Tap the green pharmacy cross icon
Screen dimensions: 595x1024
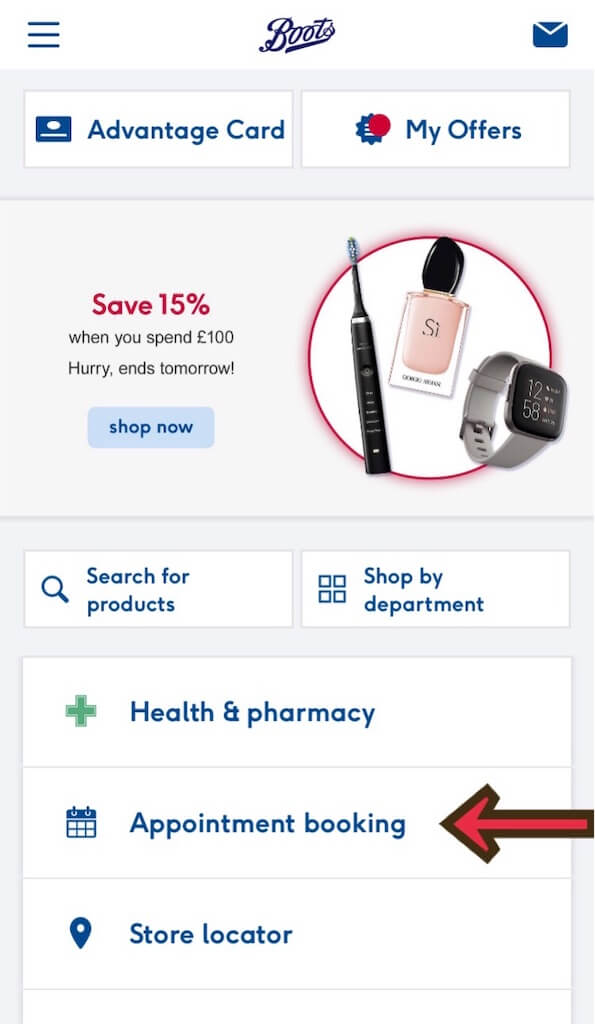tap(81, 712)
